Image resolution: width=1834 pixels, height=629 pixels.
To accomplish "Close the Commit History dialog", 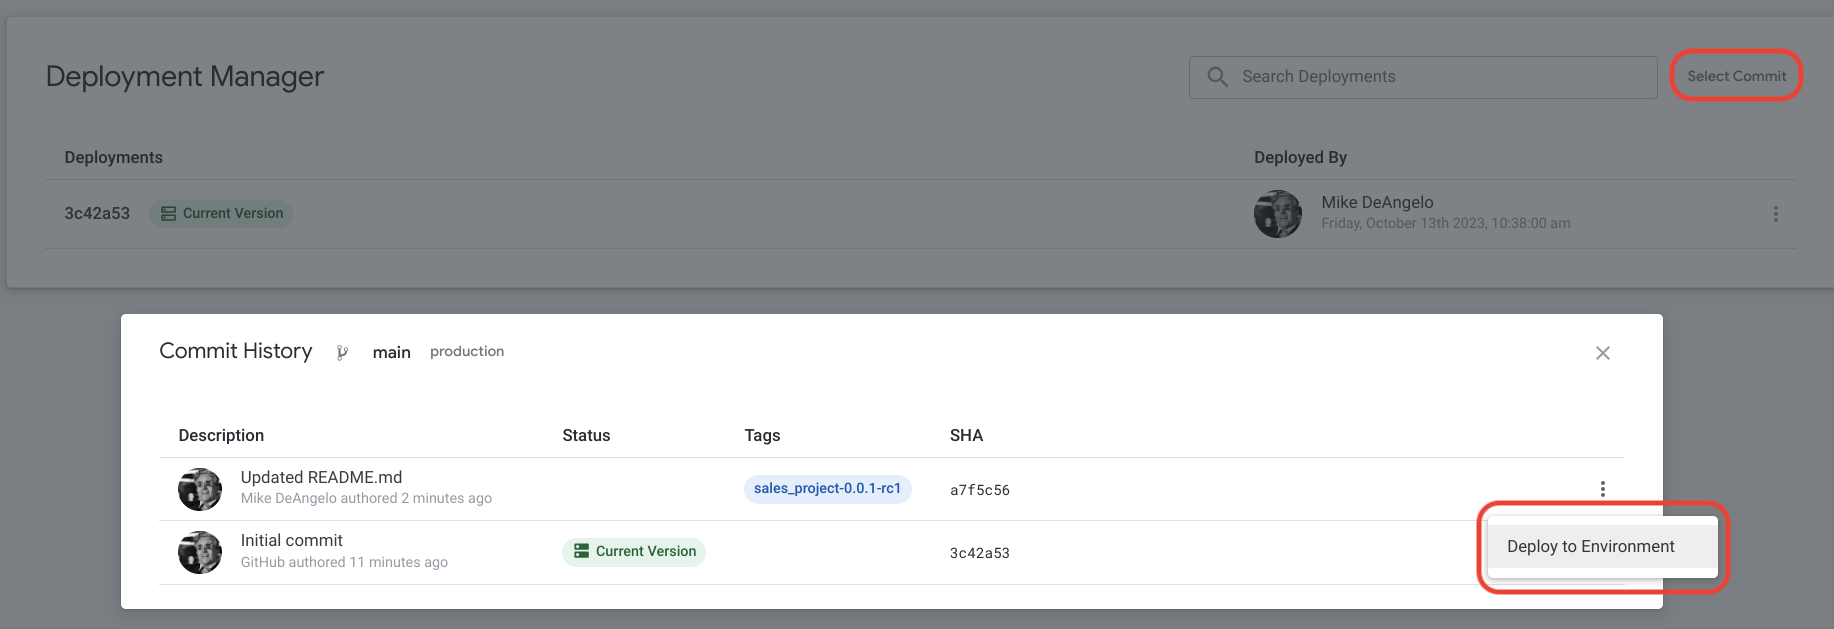I will point(1602,353).
